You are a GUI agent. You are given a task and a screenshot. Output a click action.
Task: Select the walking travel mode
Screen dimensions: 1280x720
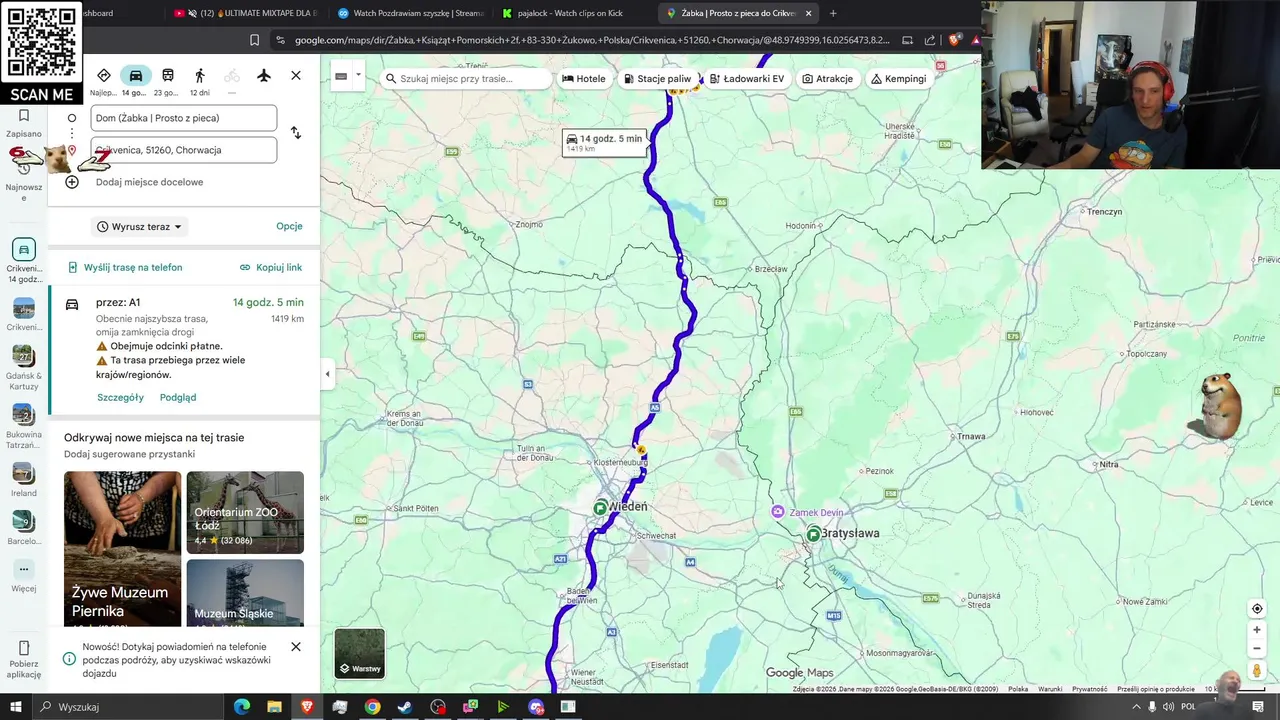coord(200,76)
